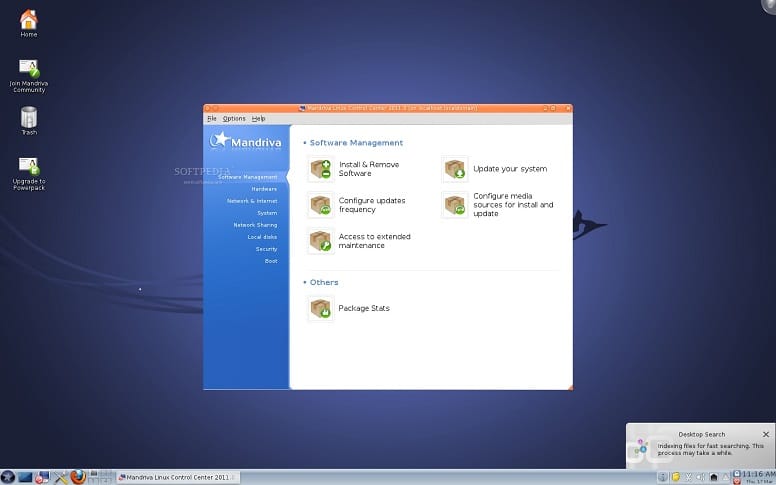Click the Access to extended maintenance label
The image size is (776, 485).
(375, 241)
